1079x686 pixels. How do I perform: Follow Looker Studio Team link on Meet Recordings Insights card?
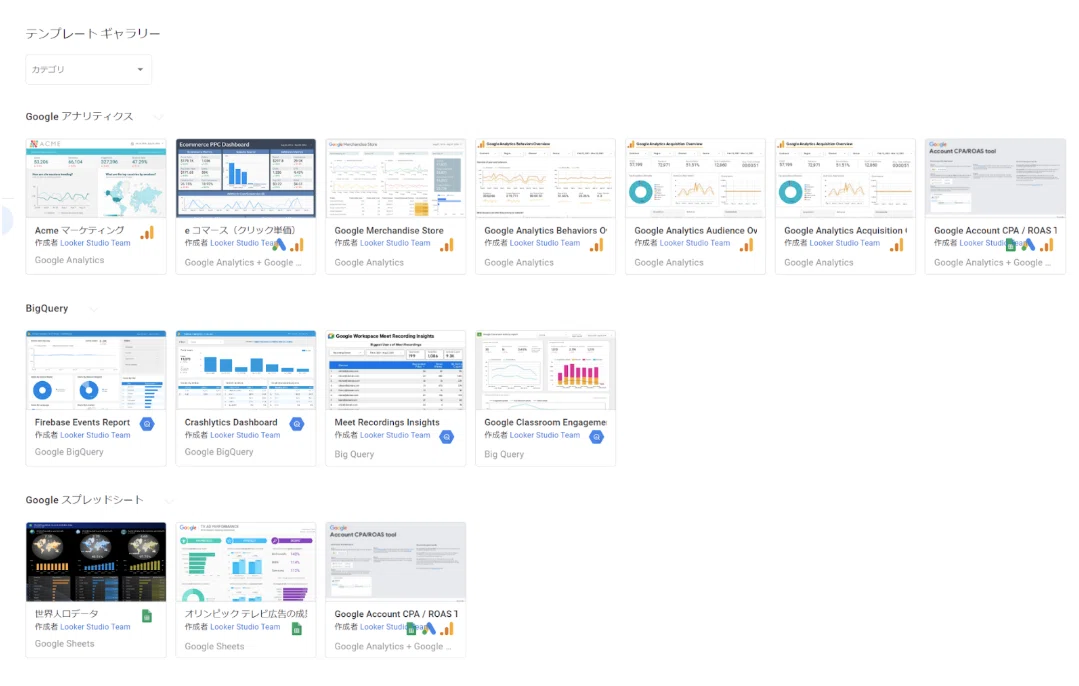(x=395, y=435)
